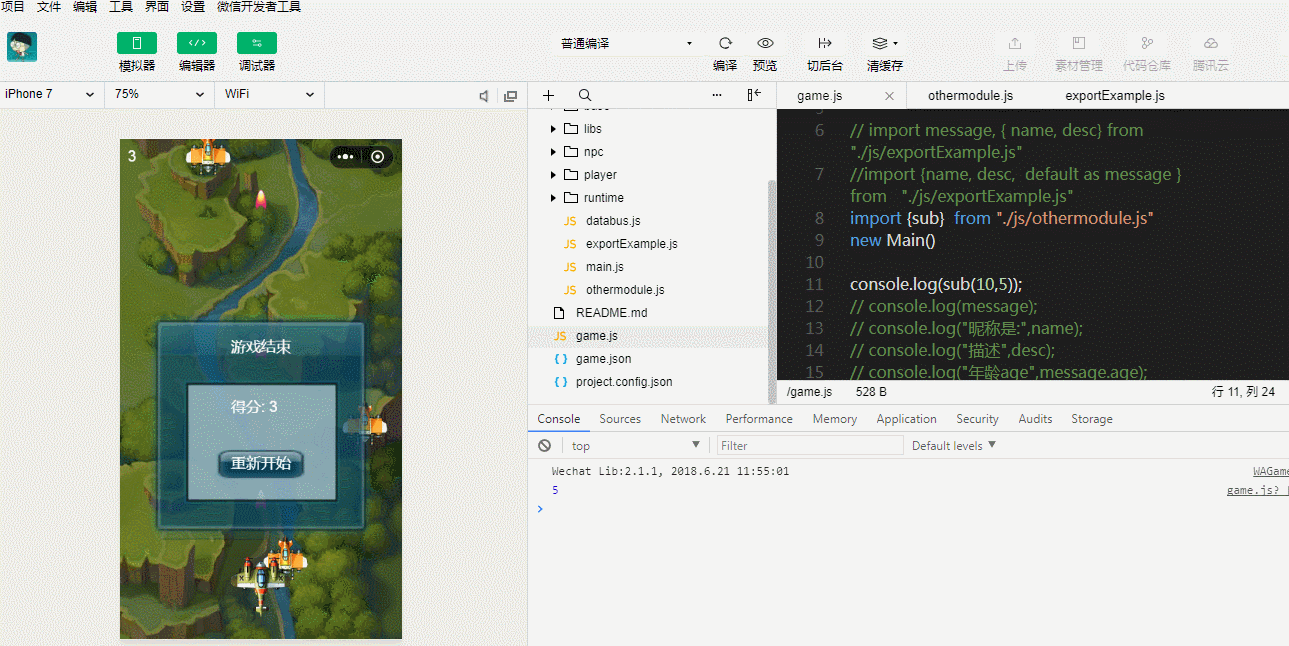This screenshot has width=1289, height=646.
Task: Mute the simulator sound
Action: click(x=484, y=96)
